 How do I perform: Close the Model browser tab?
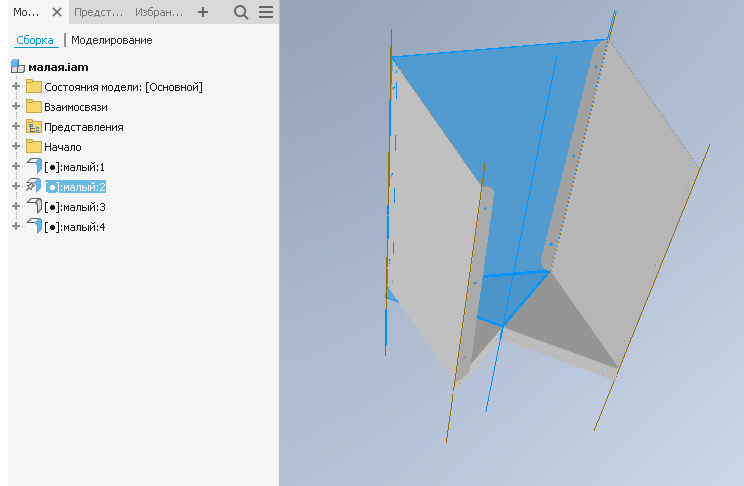(x=56, y=12)
